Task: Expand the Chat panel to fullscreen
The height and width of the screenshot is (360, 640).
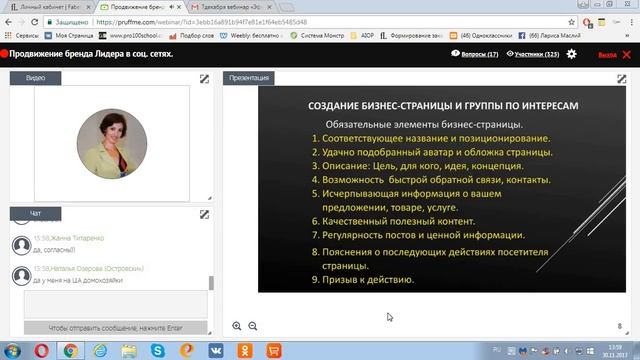Action: click(204, 214)
